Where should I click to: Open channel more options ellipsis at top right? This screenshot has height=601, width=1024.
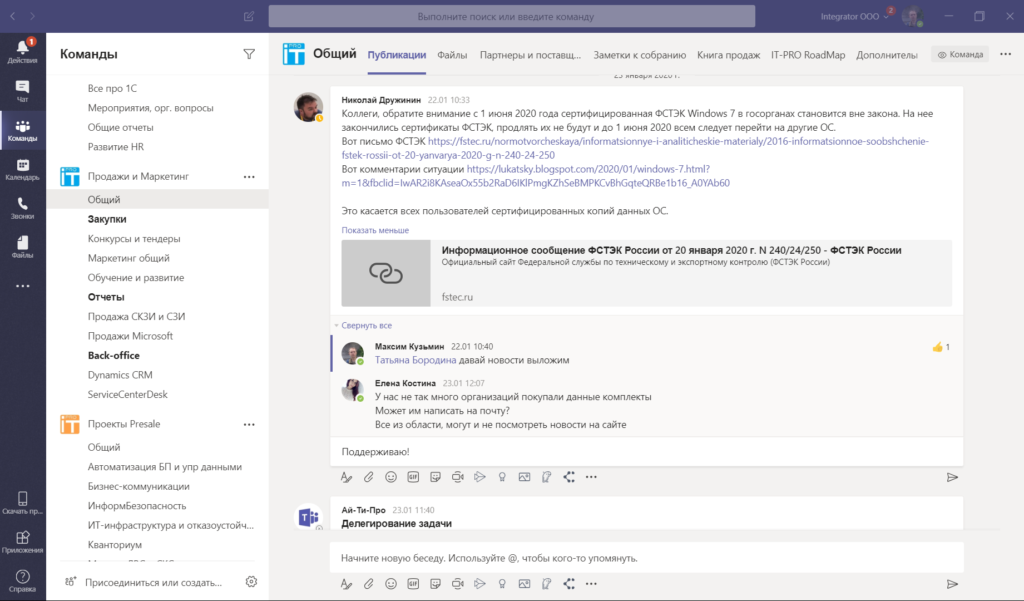(x=1006, y=54)
